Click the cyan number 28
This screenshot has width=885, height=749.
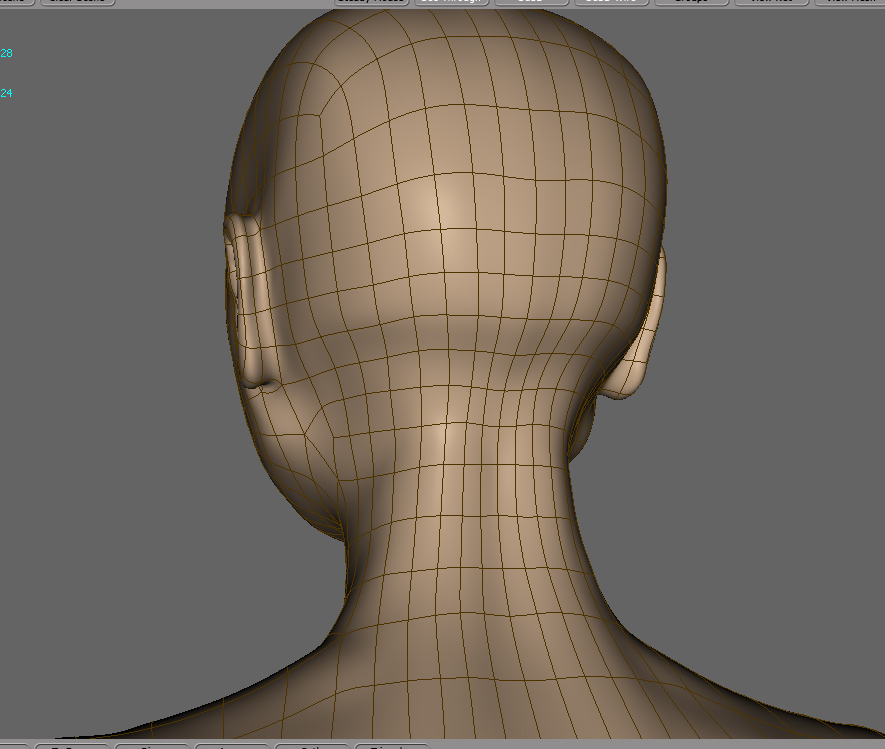point(6,53)
